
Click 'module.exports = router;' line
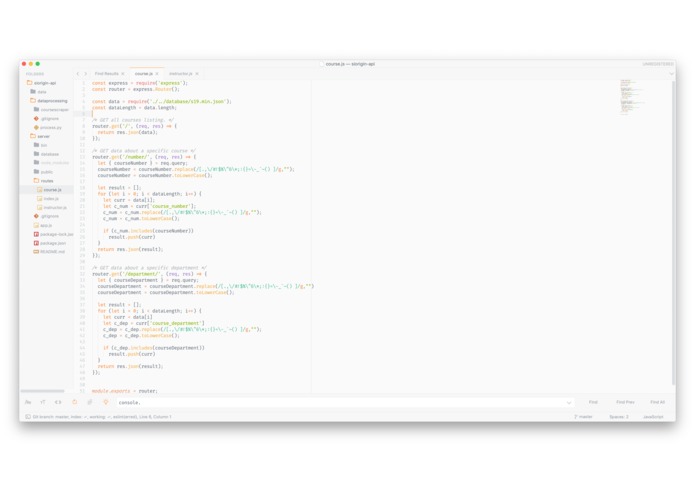pyautogui.click(x=124, y=391)
